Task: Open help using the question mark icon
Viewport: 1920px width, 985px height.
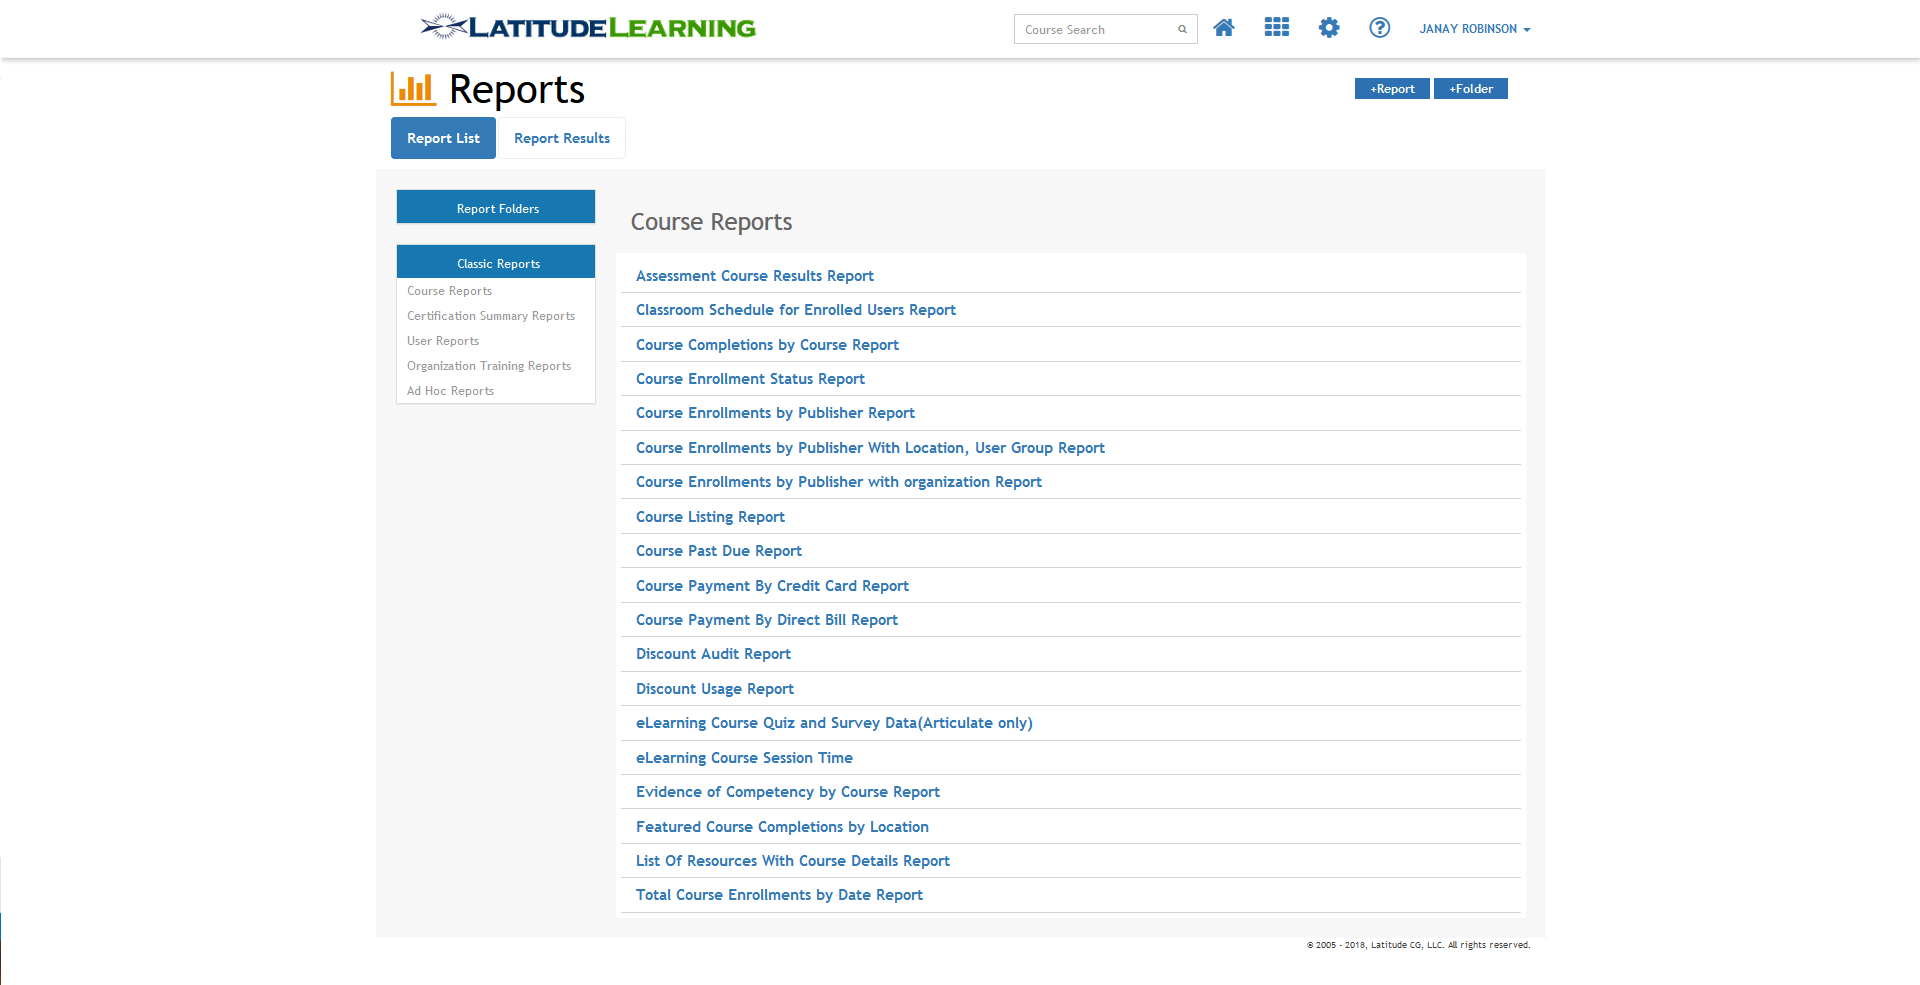Action: [x=1380, y=28]
